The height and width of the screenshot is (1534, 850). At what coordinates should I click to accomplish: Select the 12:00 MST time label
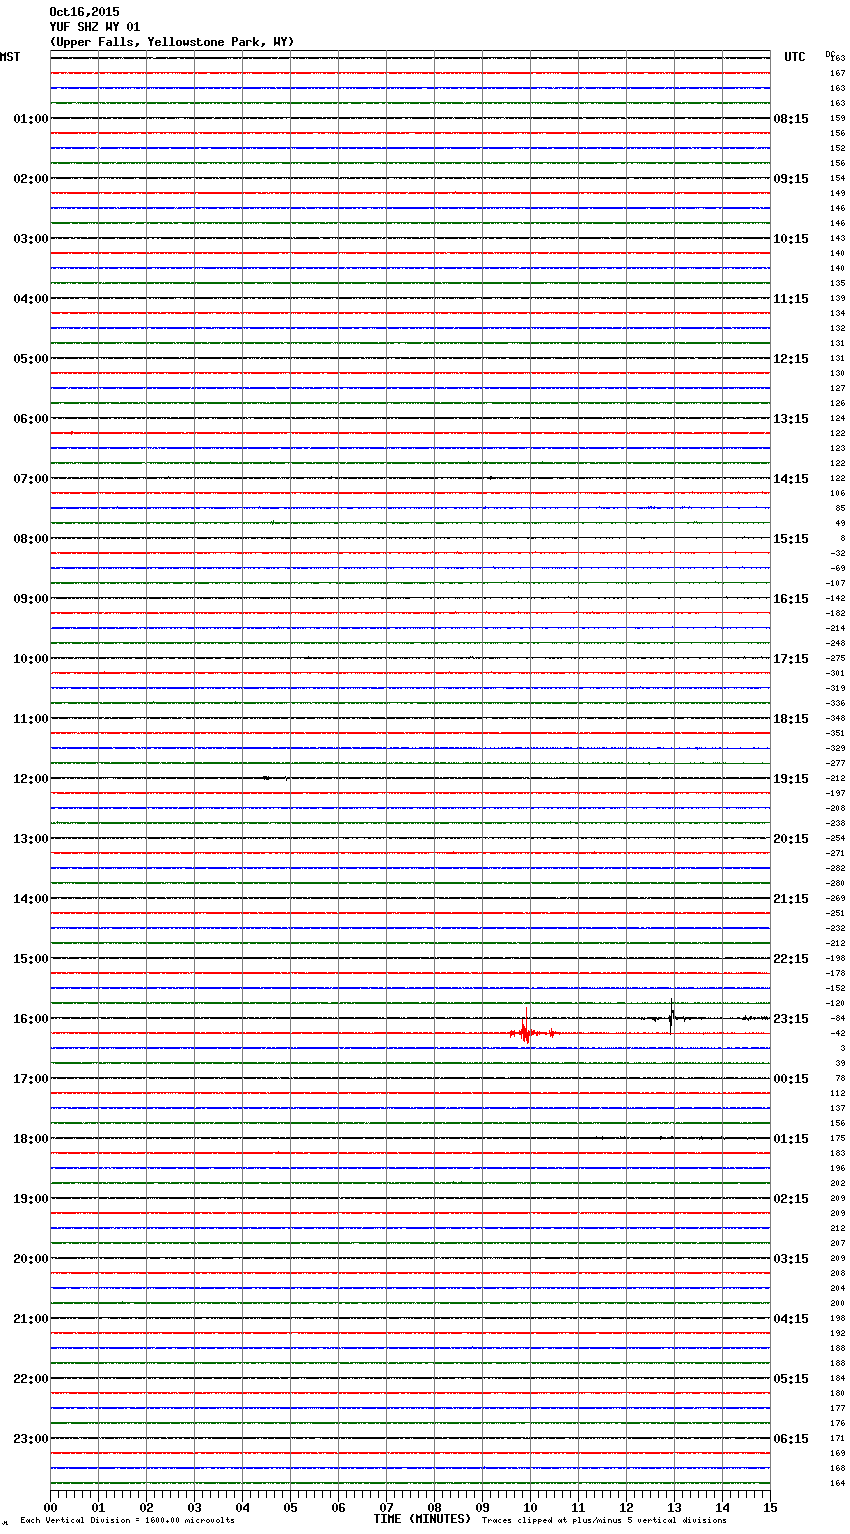pos(31,779)
